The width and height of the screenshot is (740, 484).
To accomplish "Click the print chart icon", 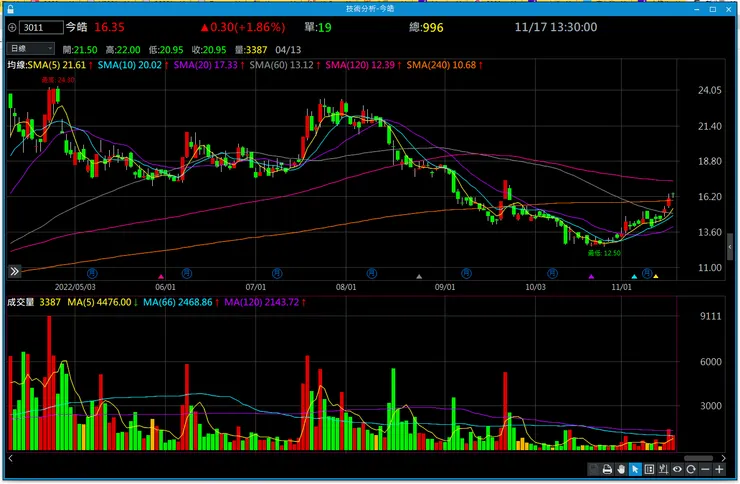I will 607,469.
